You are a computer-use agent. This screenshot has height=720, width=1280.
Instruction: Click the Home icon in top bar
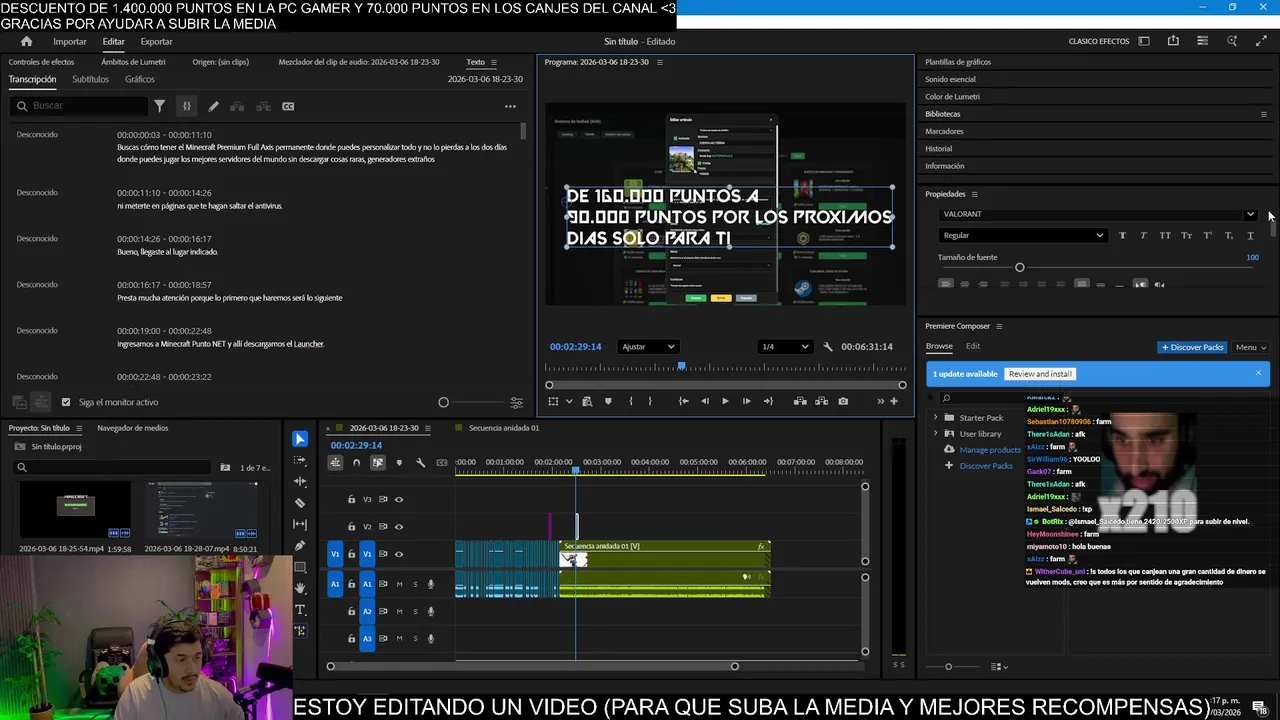click(x=27, y=41)
